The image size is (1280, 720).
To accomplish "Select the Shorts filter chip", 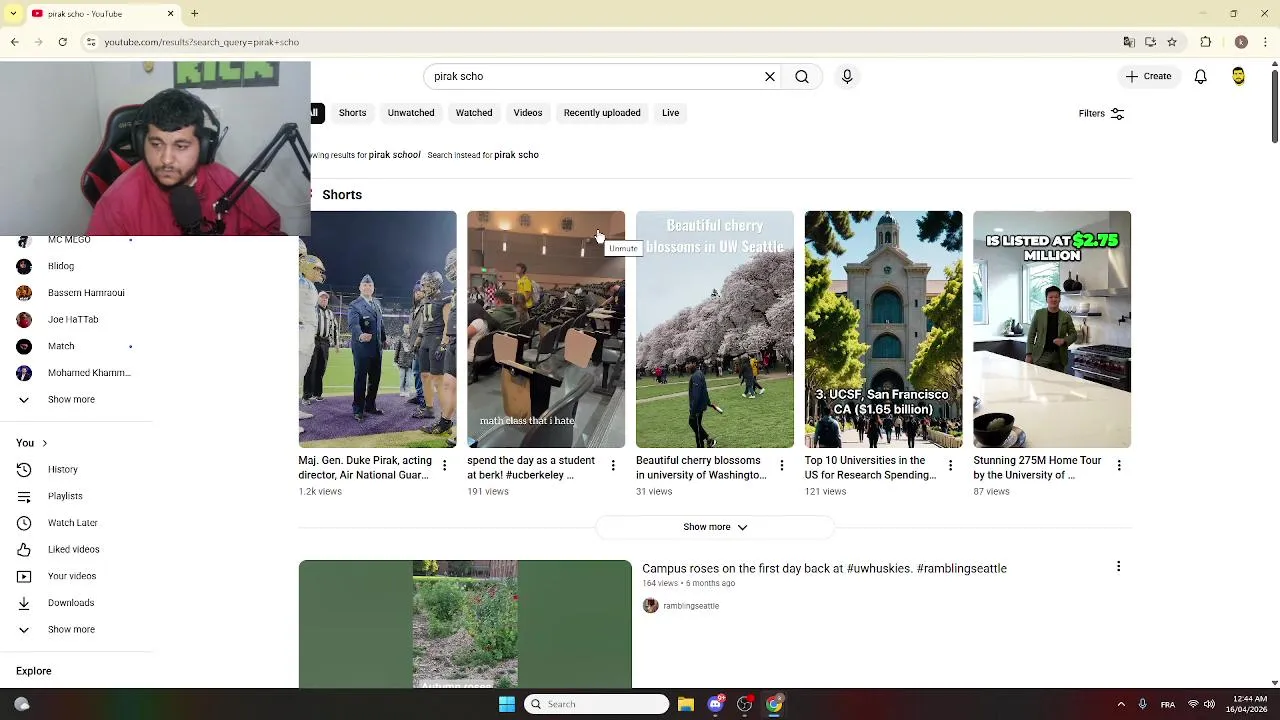I will 352,113.
